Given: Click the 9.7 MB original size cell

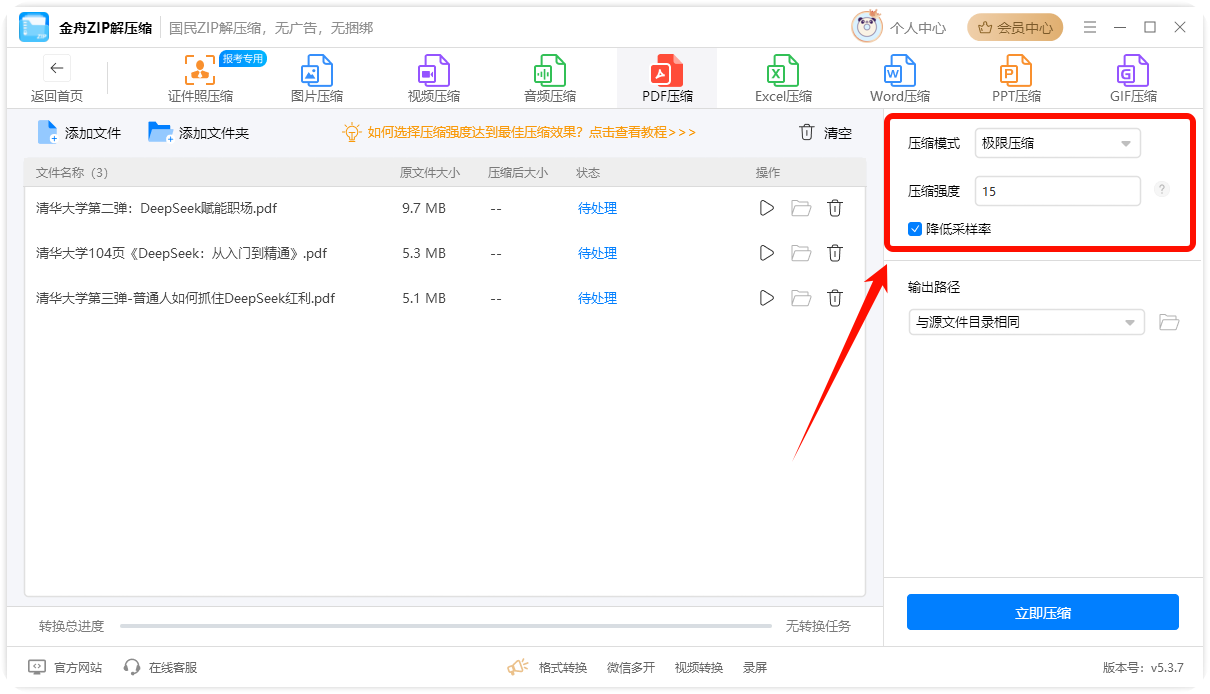Looking at the screenshot, I should [x=423, y=208].
